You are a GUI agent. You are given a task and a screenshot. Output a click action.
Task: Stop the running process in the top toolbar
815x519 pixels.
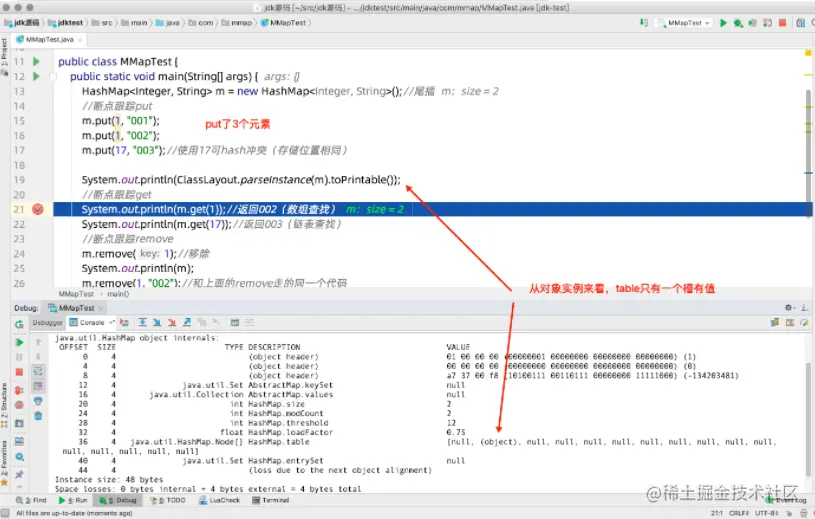782,23
